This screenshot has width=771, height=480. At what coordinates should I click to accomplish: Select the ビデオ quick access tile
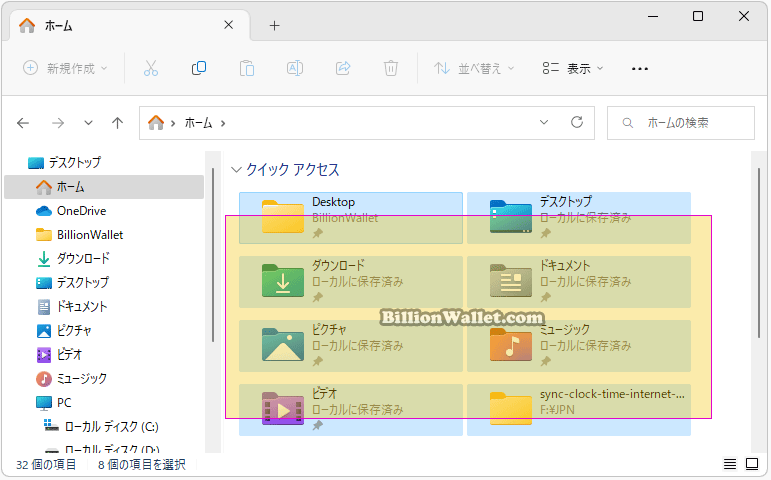pyautogui.click(x=351, y=410)
